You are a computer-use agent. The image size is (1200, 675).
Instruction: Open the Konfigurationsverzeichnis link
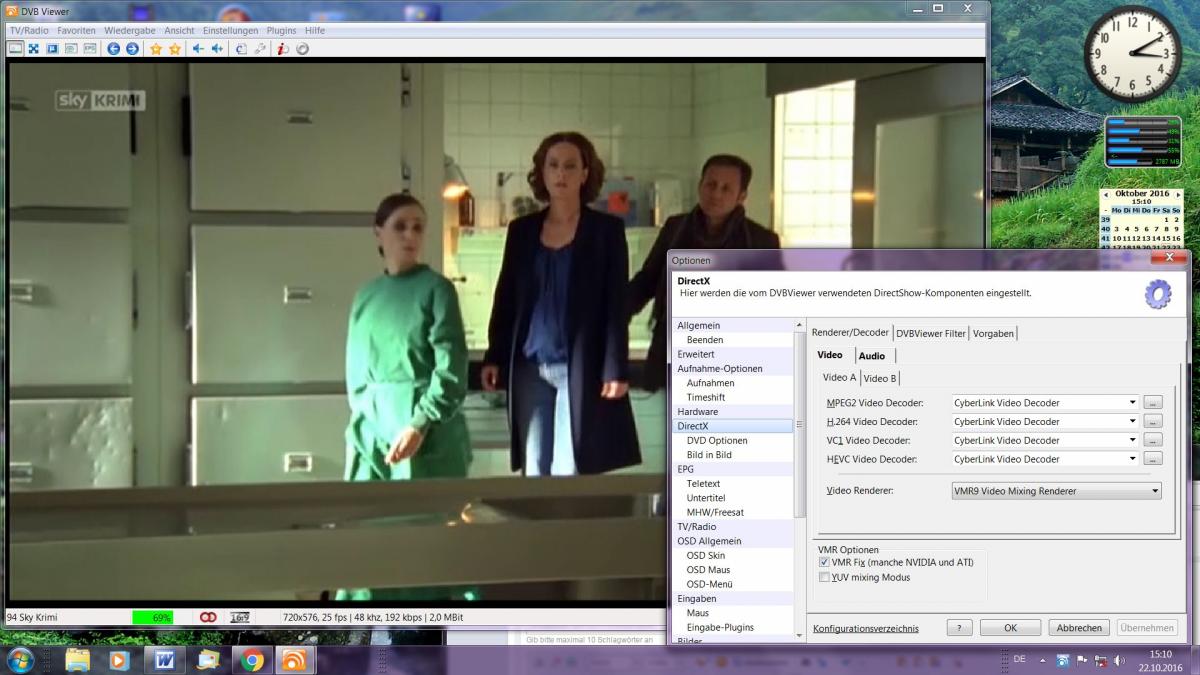(x=866, y=628)
